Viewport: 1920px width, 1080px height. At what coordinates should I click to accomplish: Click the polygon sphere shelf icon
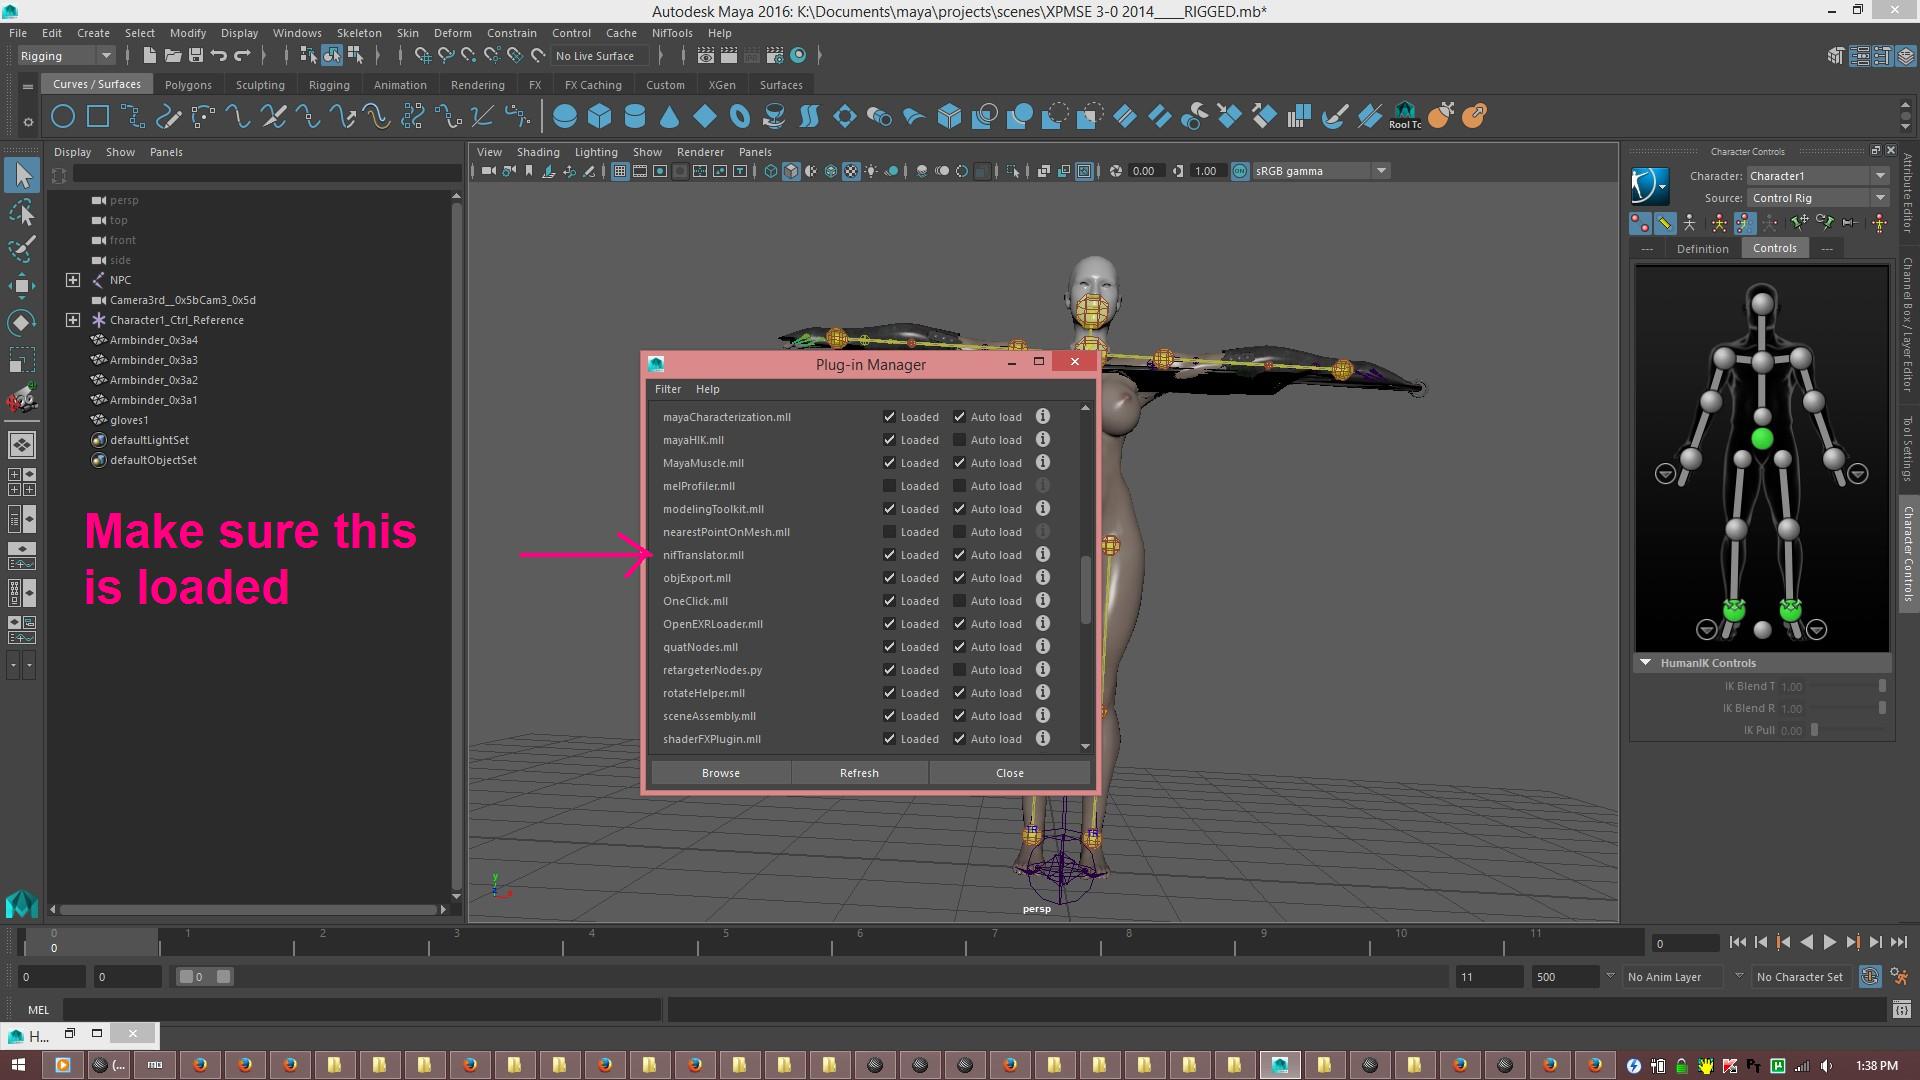pyautogui.click(x=565, y=117)
